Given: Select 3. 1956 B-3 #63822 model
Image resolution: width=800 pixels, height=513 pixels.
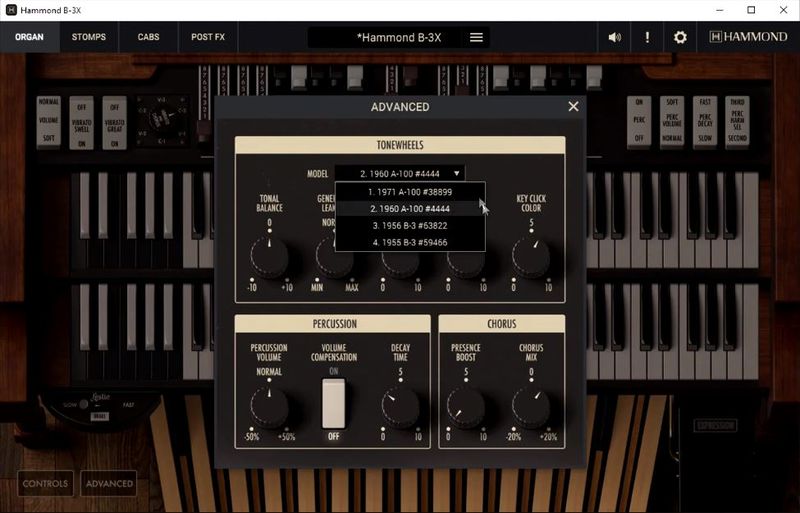Looking at the screenshot, I should tap(410, 226).
